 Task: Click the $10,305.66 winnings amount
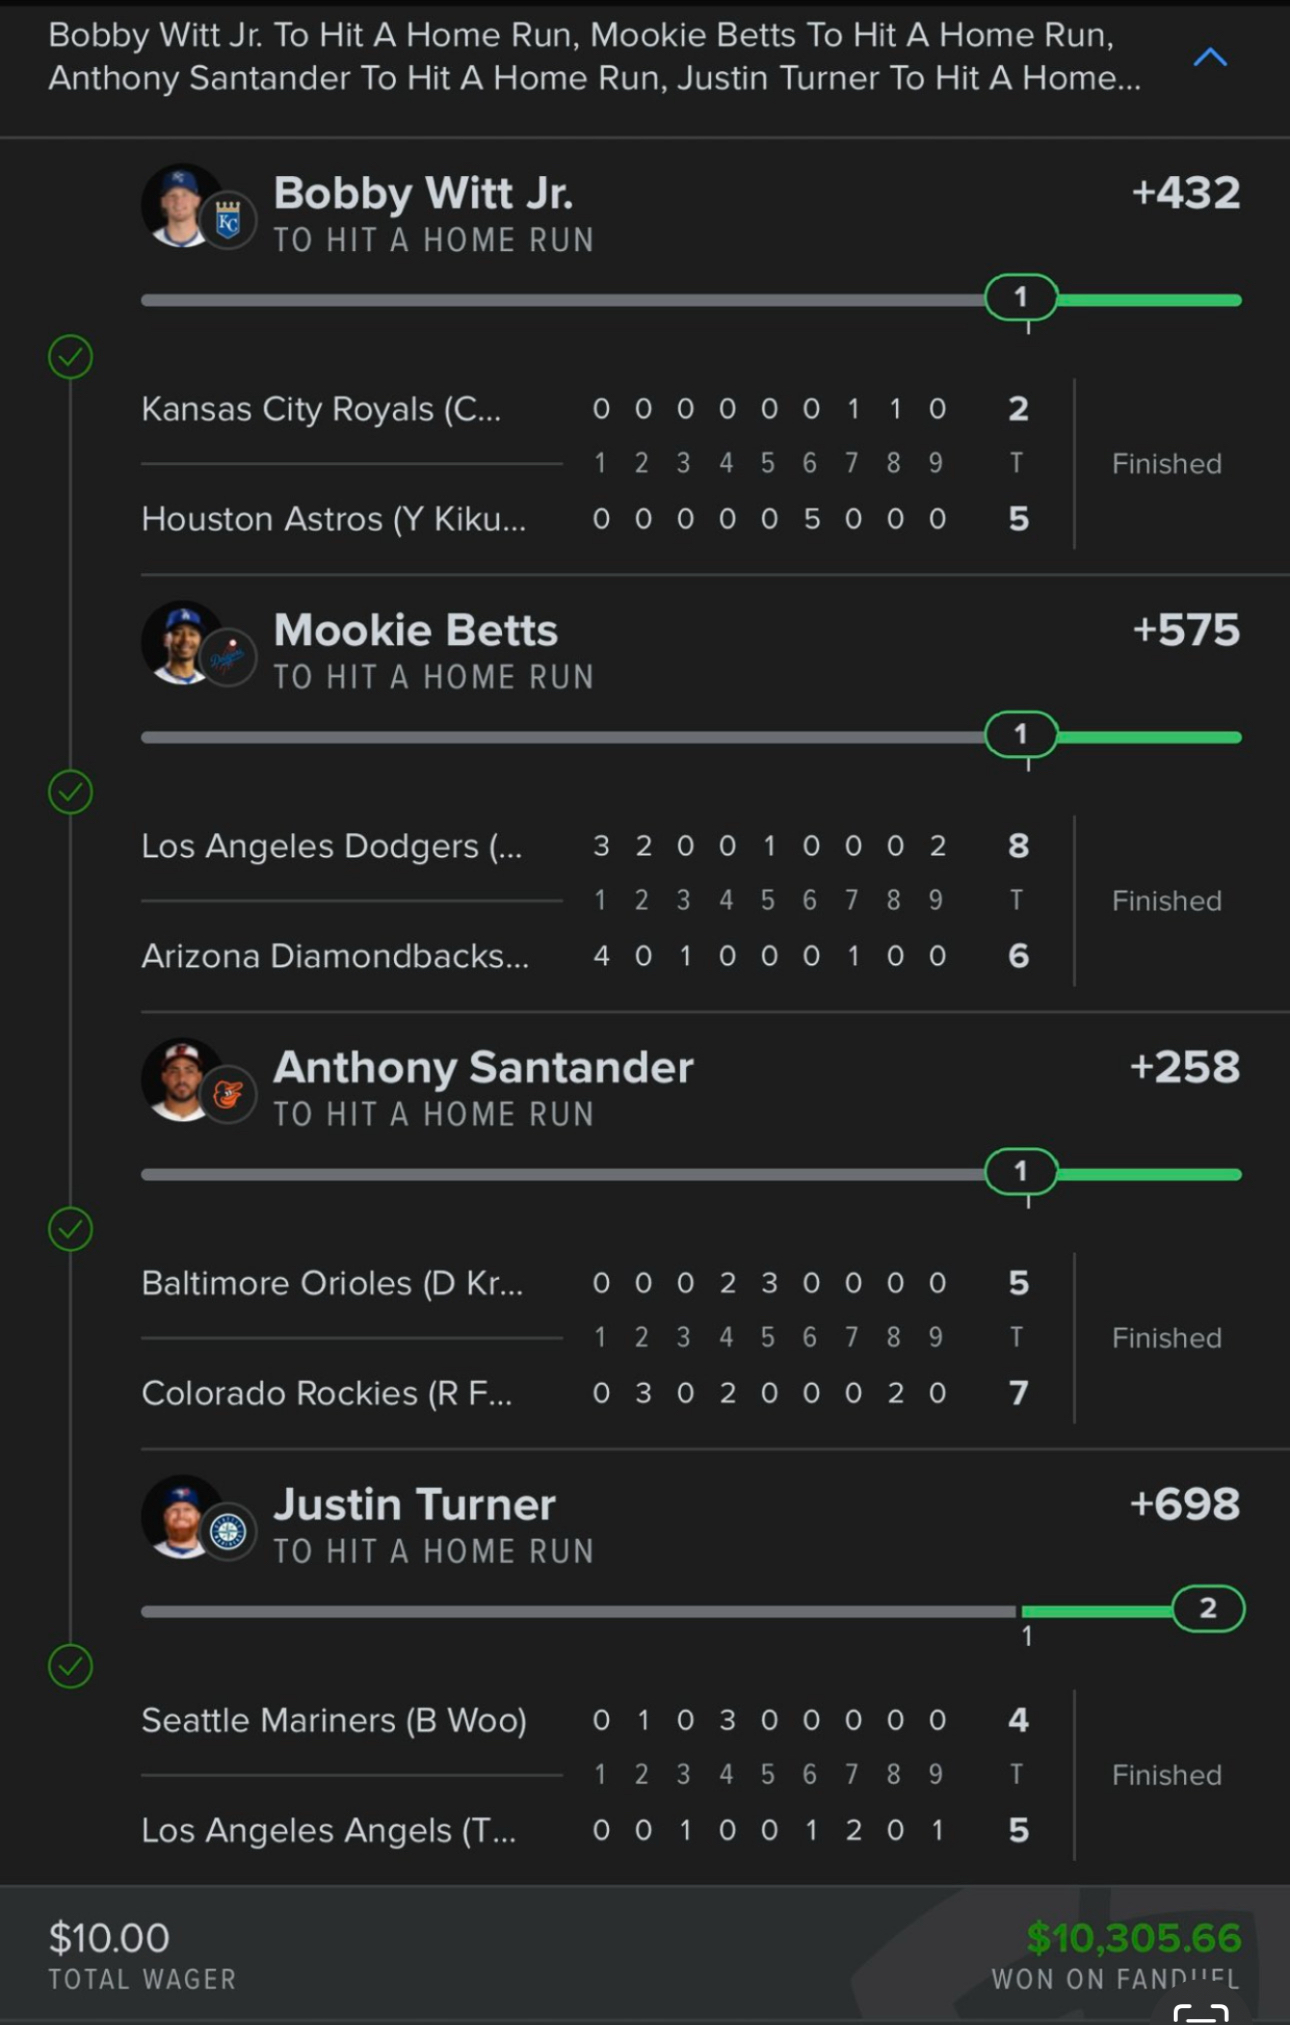click(x=1133, y=1938)
